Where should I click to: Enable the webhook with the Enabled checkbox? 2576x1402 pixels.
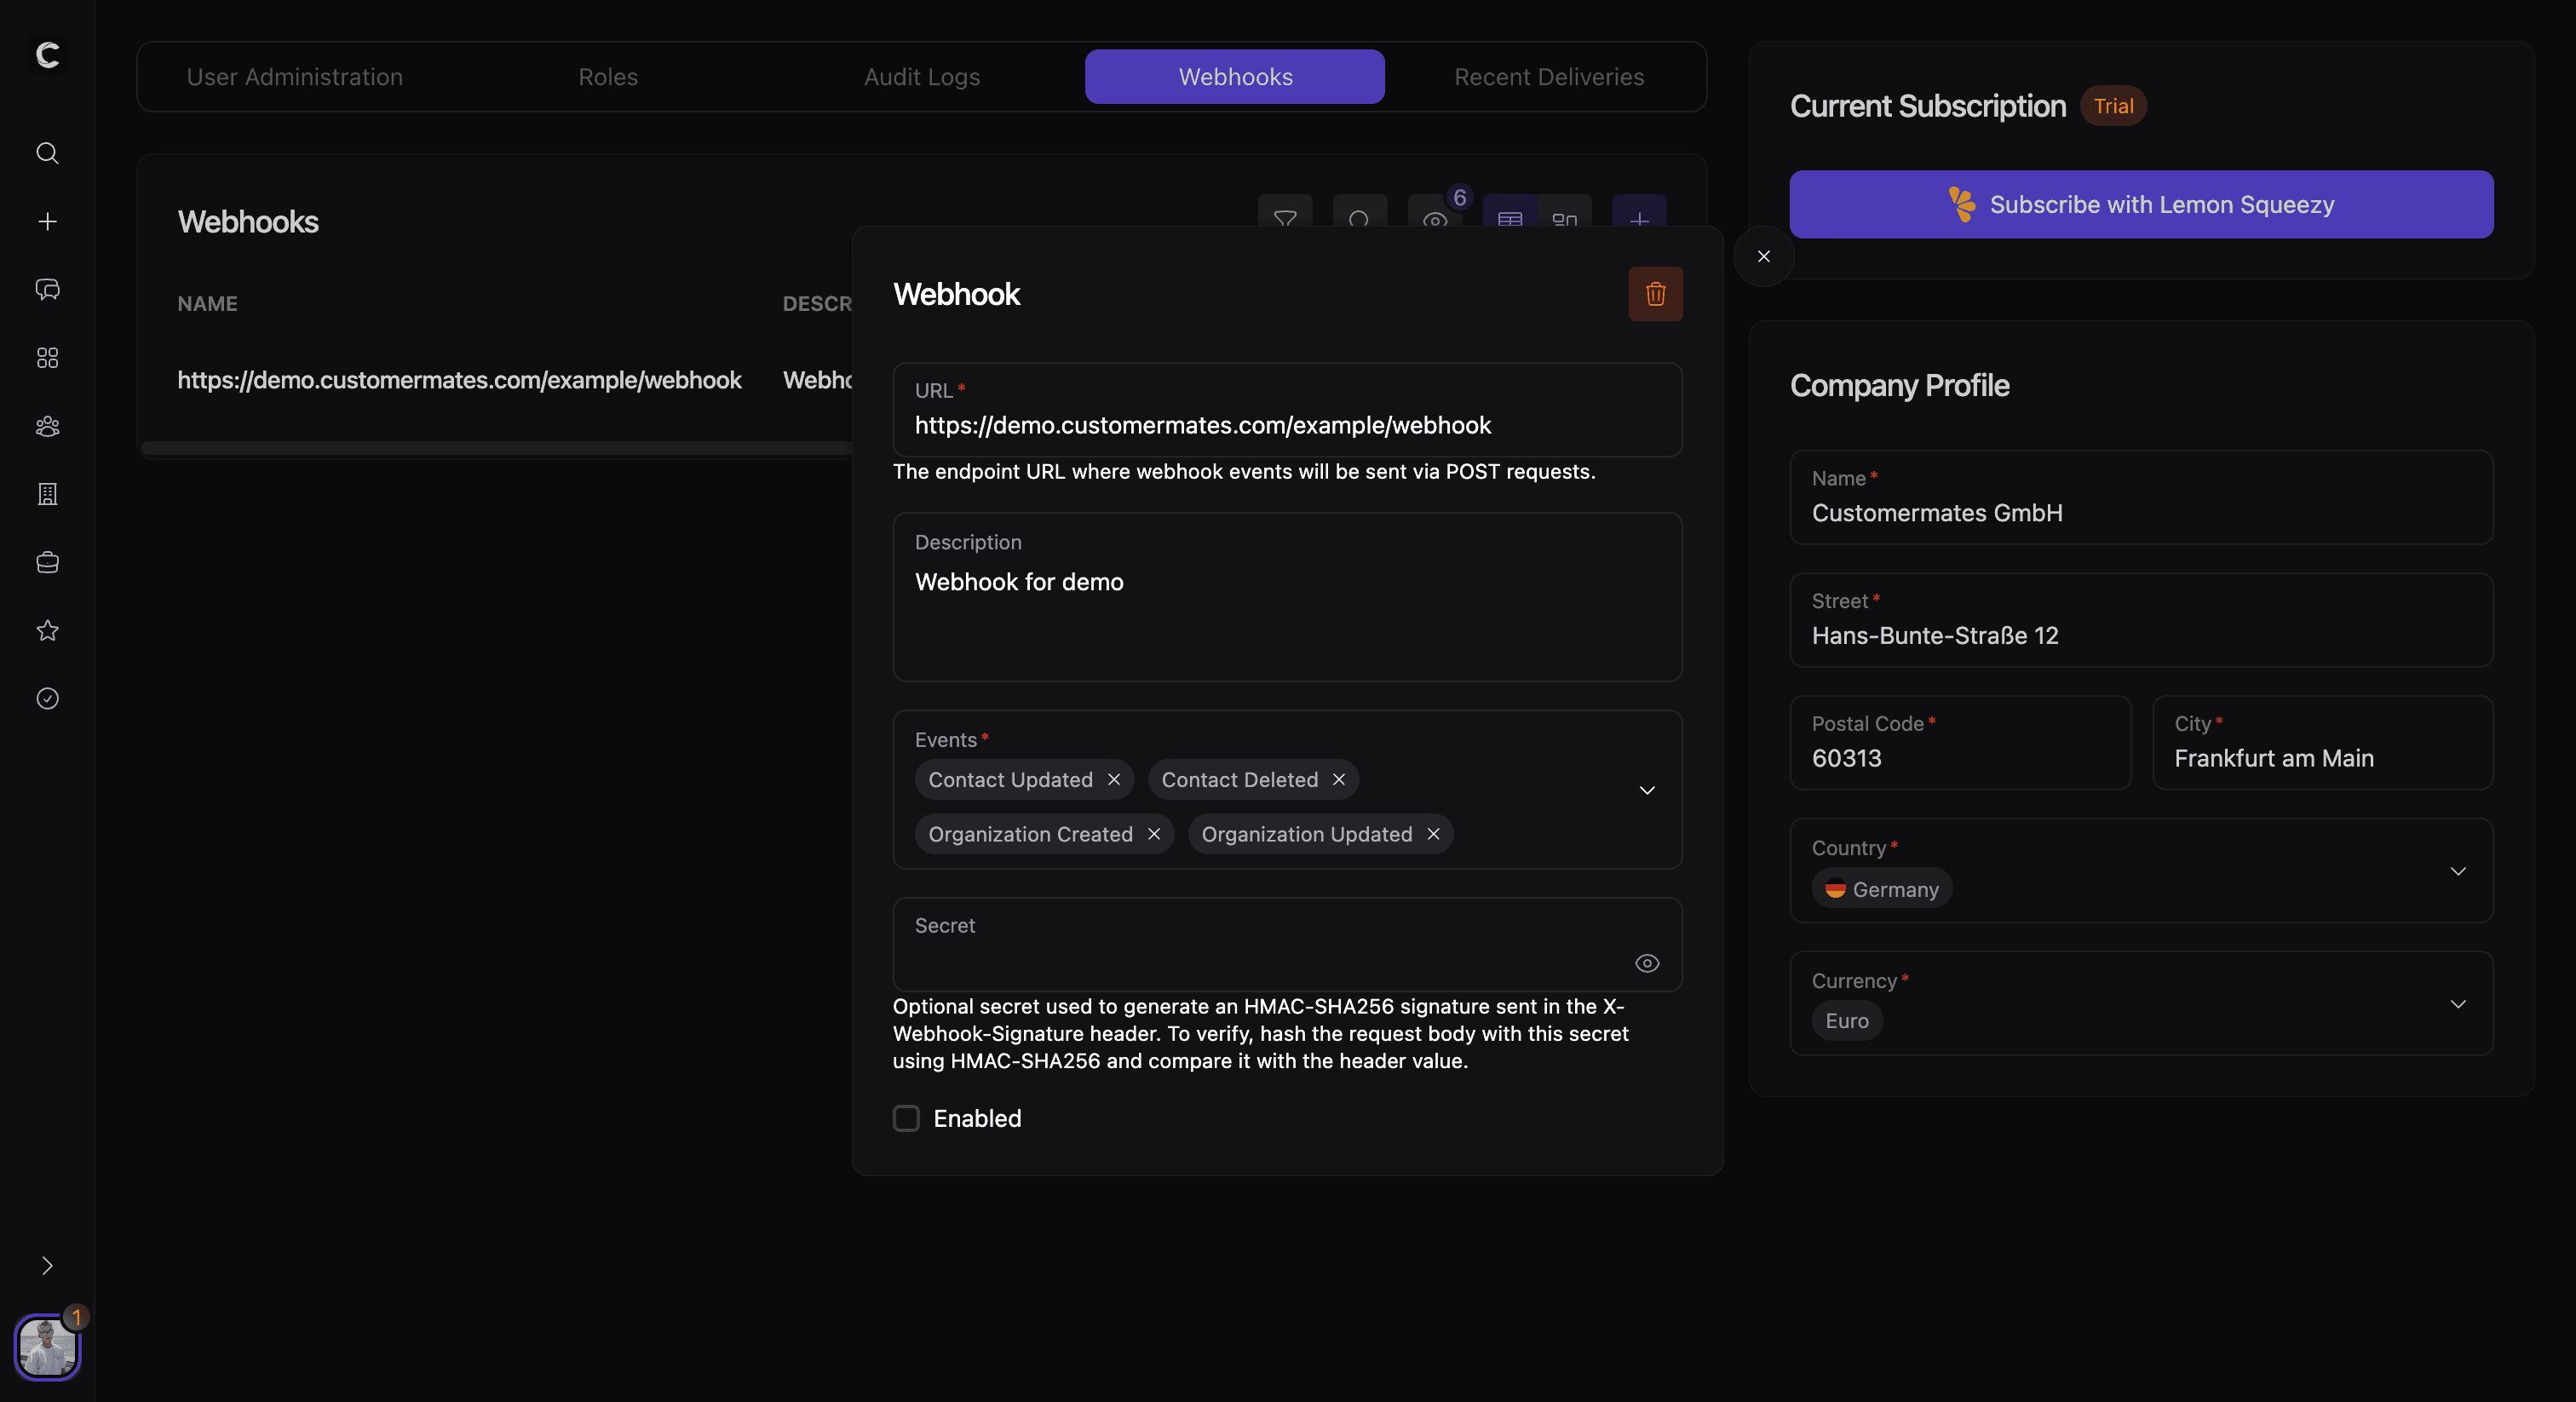(906, 1118)
